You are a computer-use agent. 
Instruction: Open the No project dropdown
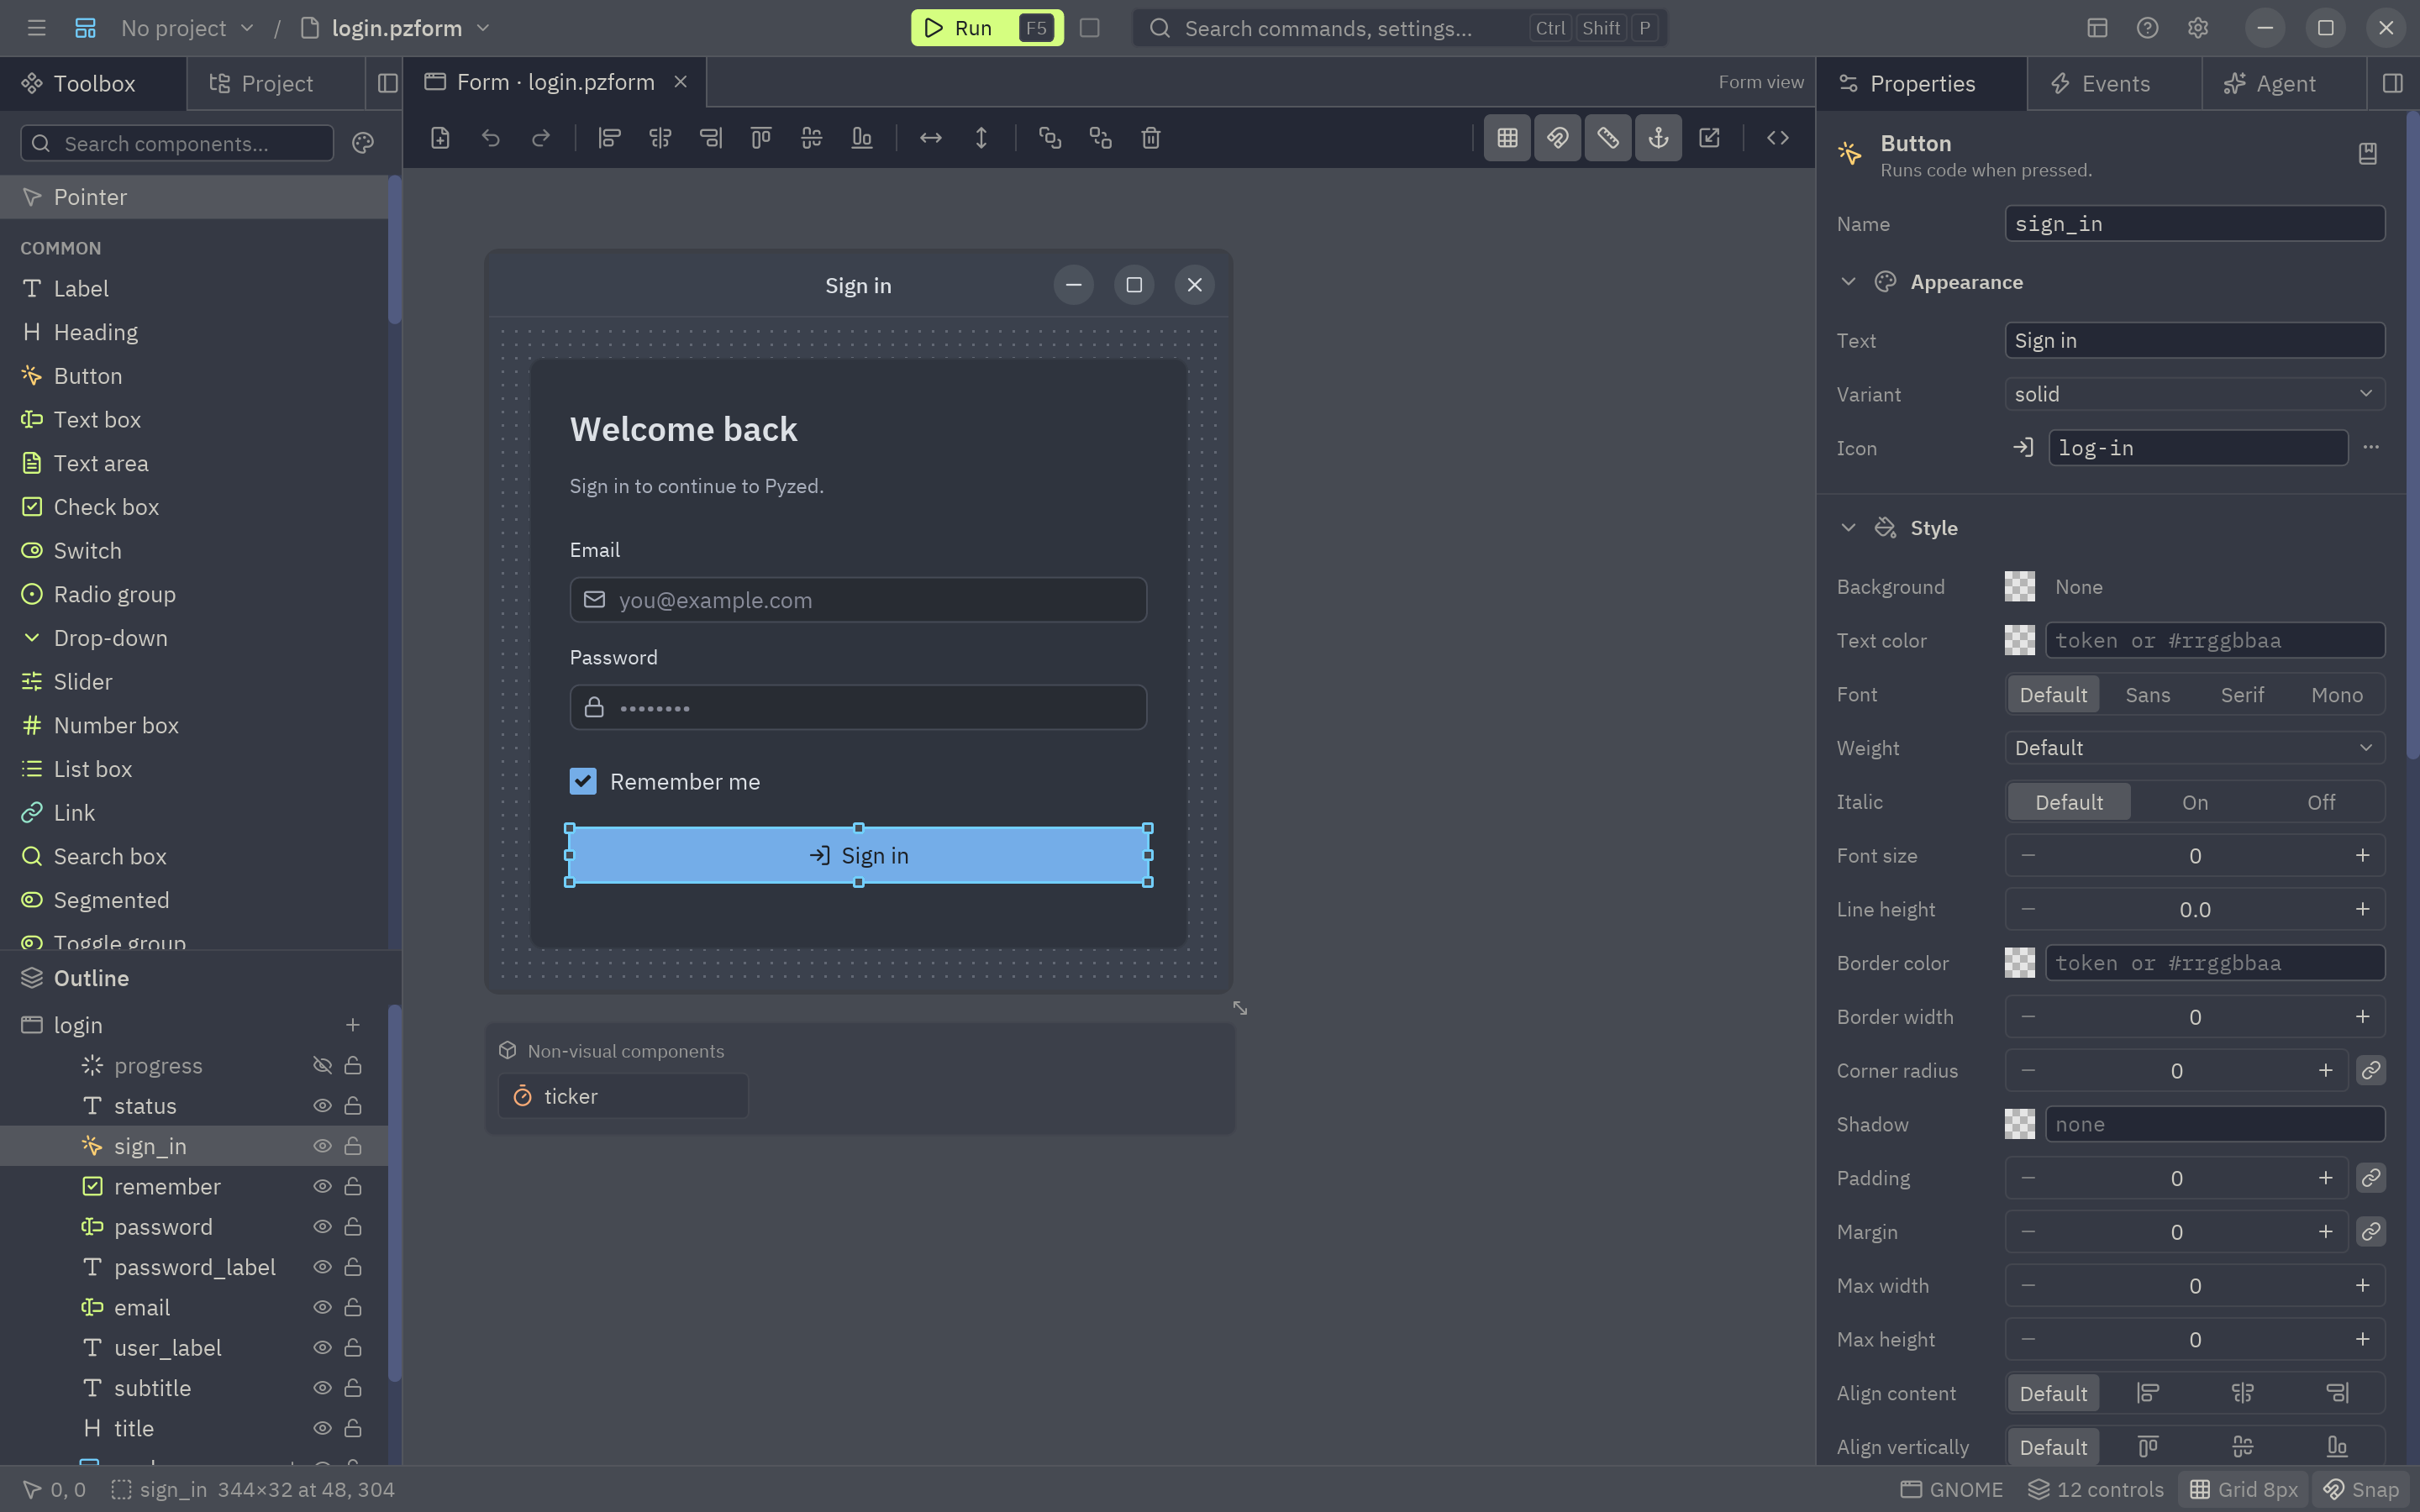pyautogui.click(x=187, y=28)
